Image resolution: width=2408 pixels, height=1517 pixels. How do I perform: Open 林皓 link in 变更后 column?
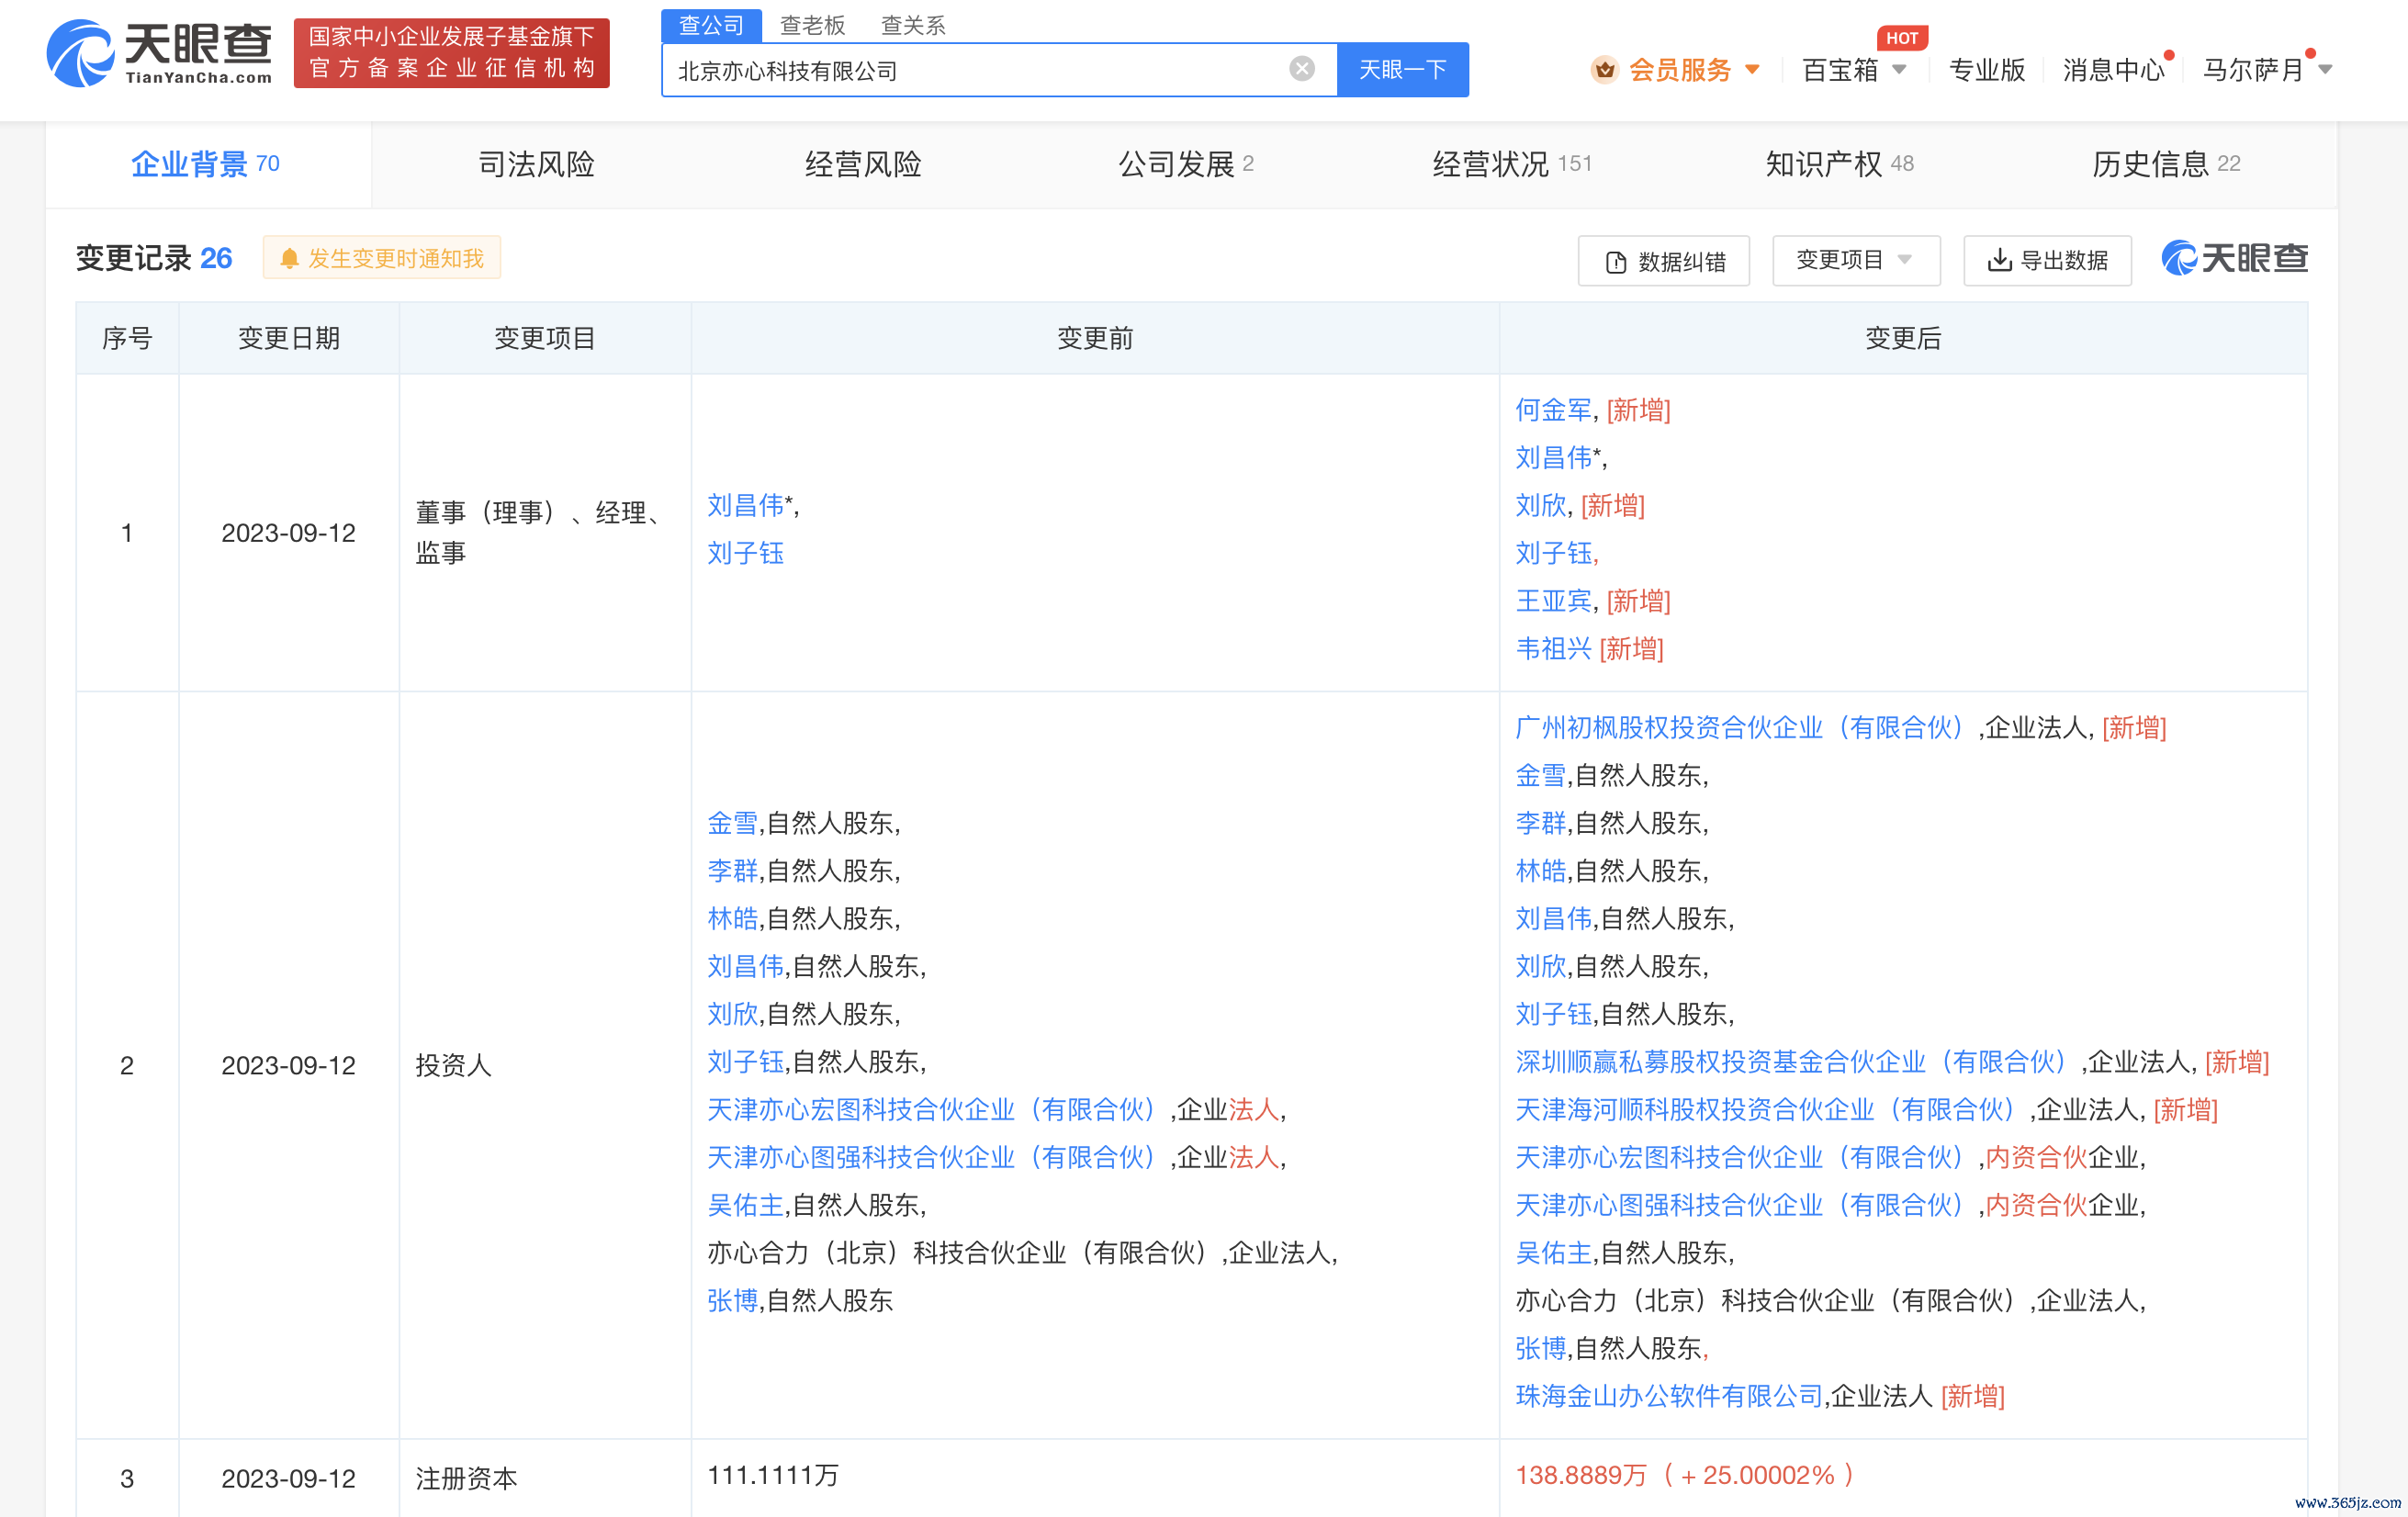(x=1540, y=871)
